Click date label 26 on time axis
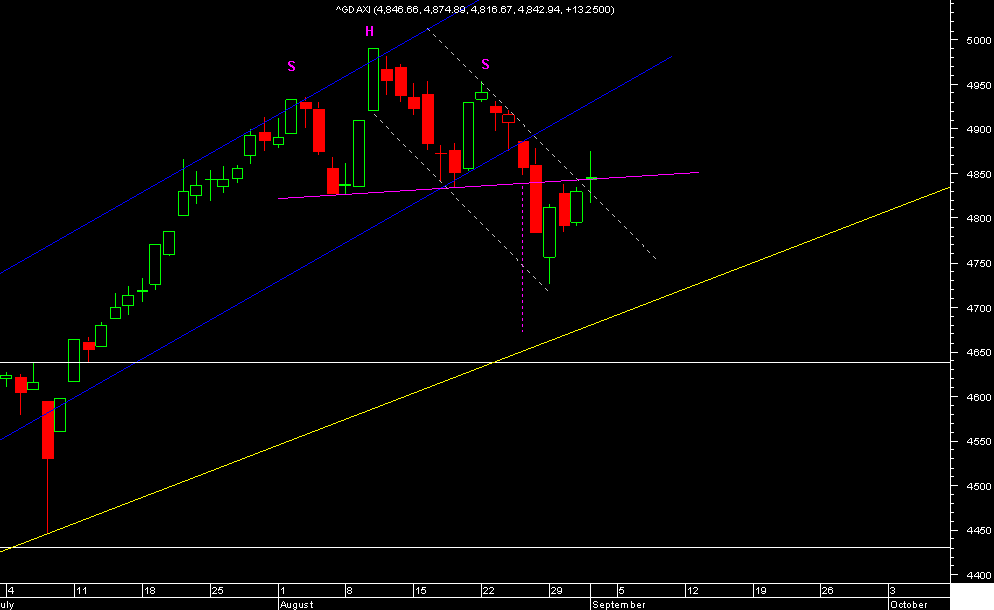 (x=827, y=590)
